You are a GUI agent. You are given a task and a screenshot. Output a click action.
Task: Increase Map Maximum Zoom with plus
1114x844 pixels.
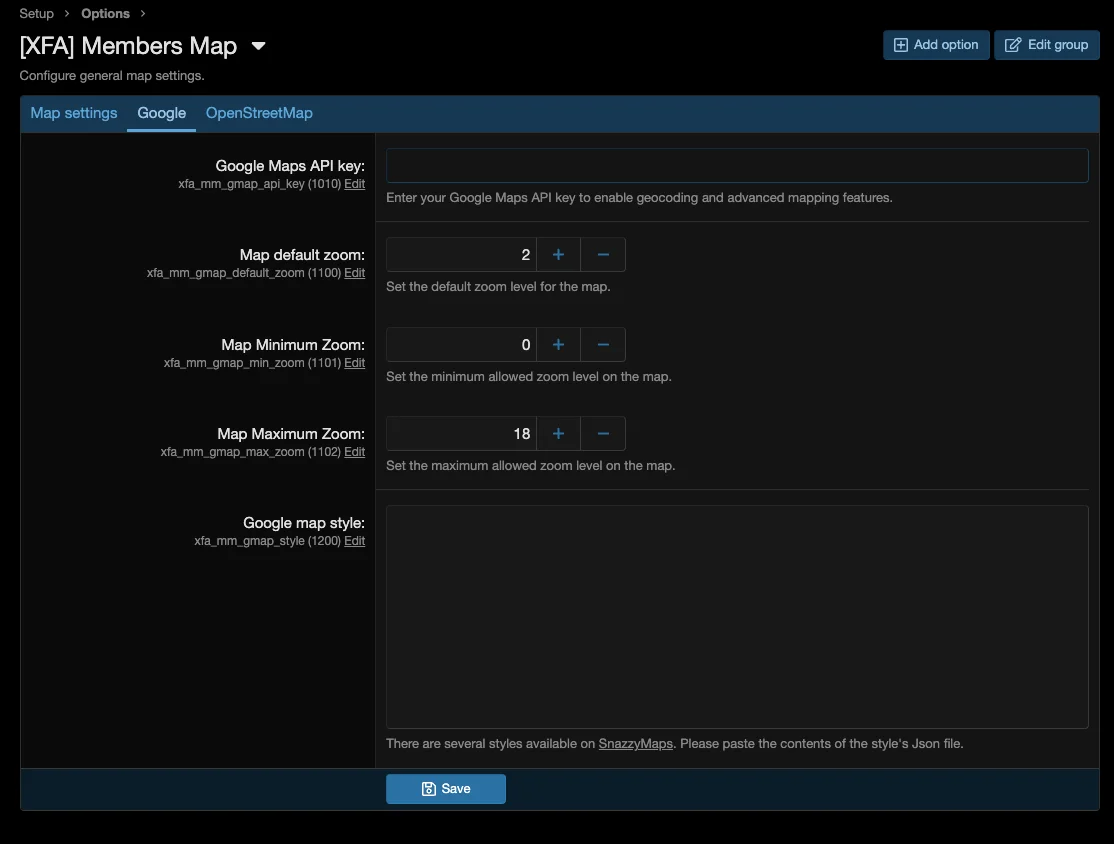[x=558, y=433]
